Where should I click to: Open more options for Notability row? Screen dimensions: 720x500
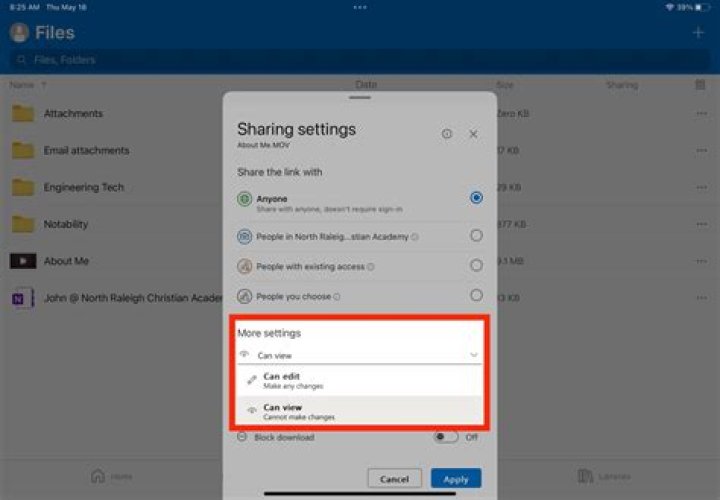[x=701, y=224]
